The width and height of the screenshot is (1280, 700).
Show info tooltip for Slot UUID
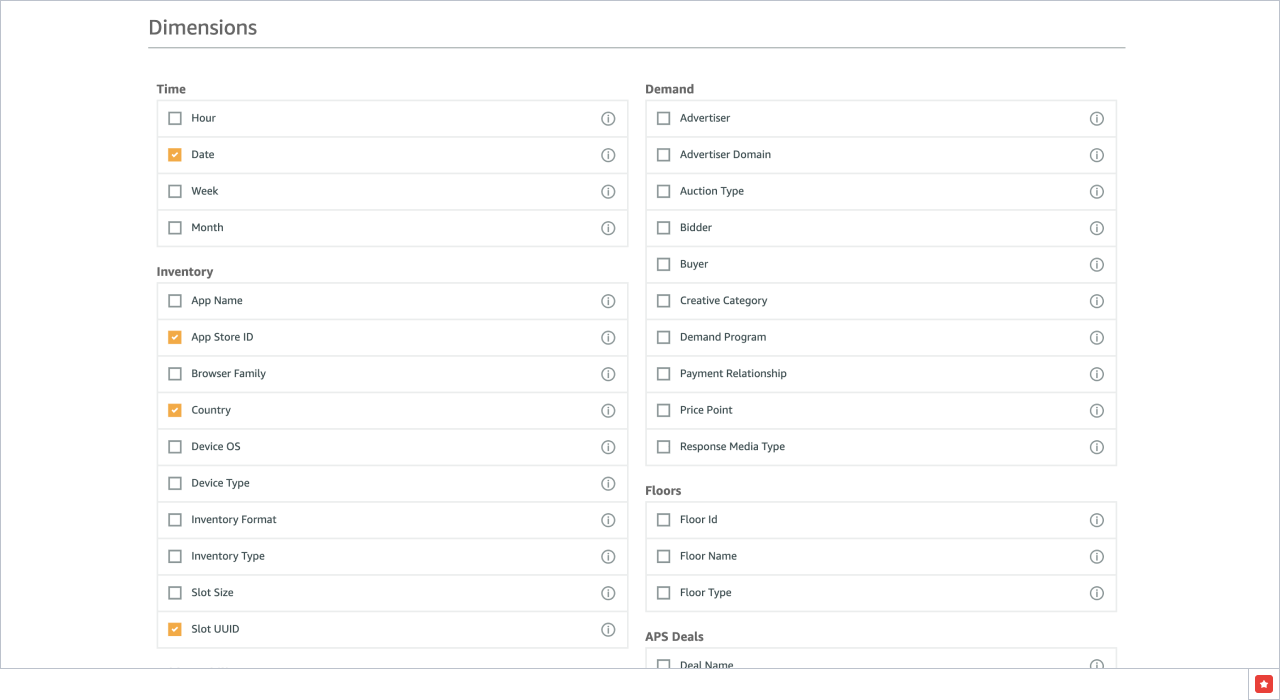click(608, 630)
